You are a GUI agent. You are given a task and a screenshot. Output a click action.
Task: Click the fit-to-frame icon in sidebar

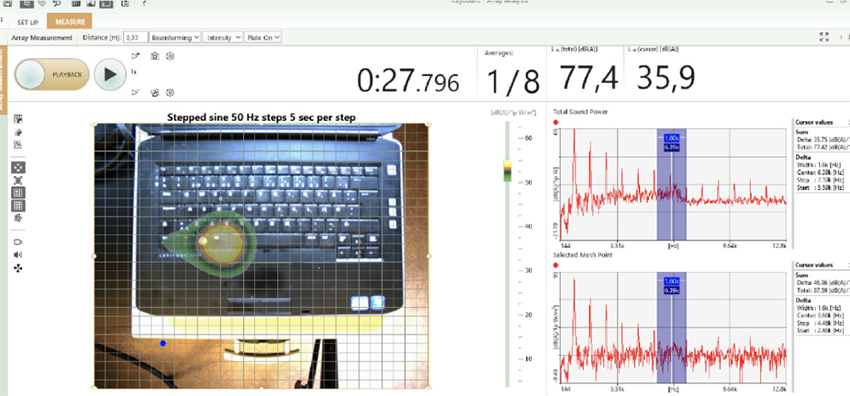pos(18,180)
